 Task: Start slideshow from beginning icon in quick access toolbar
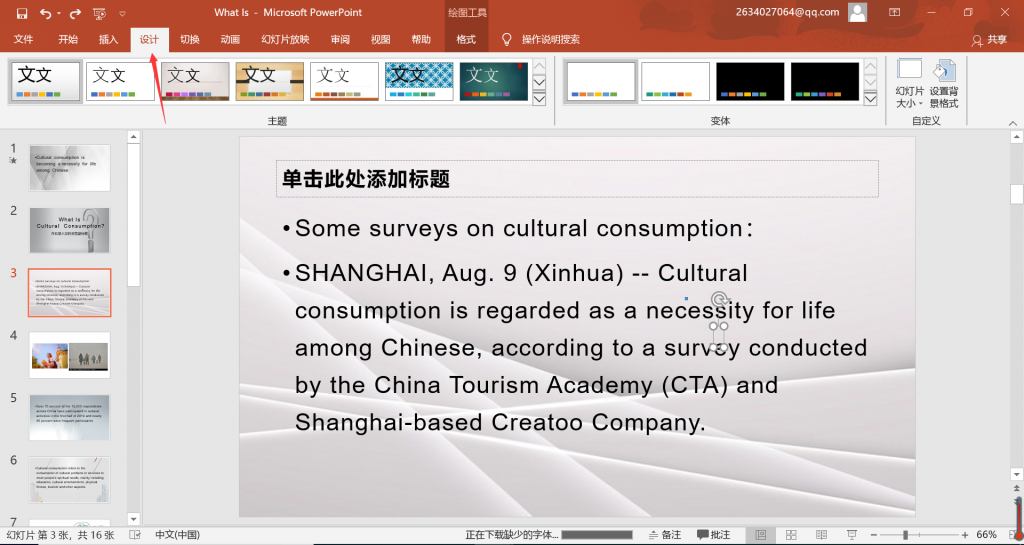point(99,13)
